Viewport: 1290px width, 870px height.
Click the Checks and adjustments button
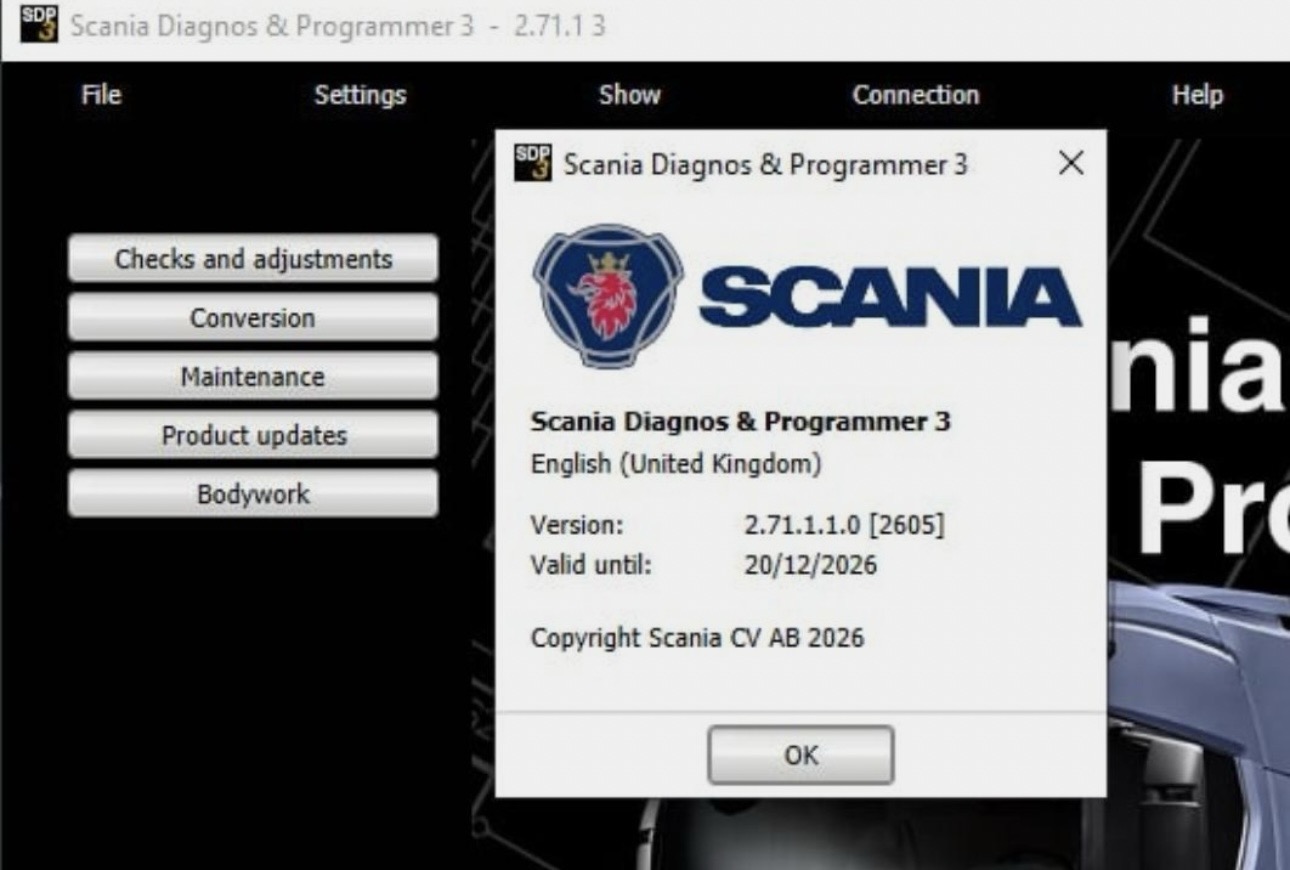[253, 259]
